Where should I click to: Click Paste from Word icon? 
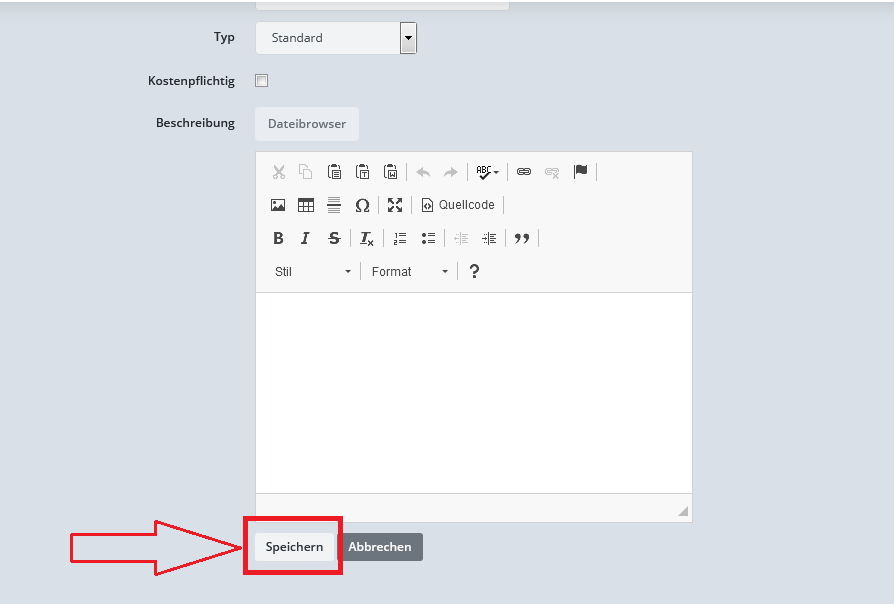[391, 172]
